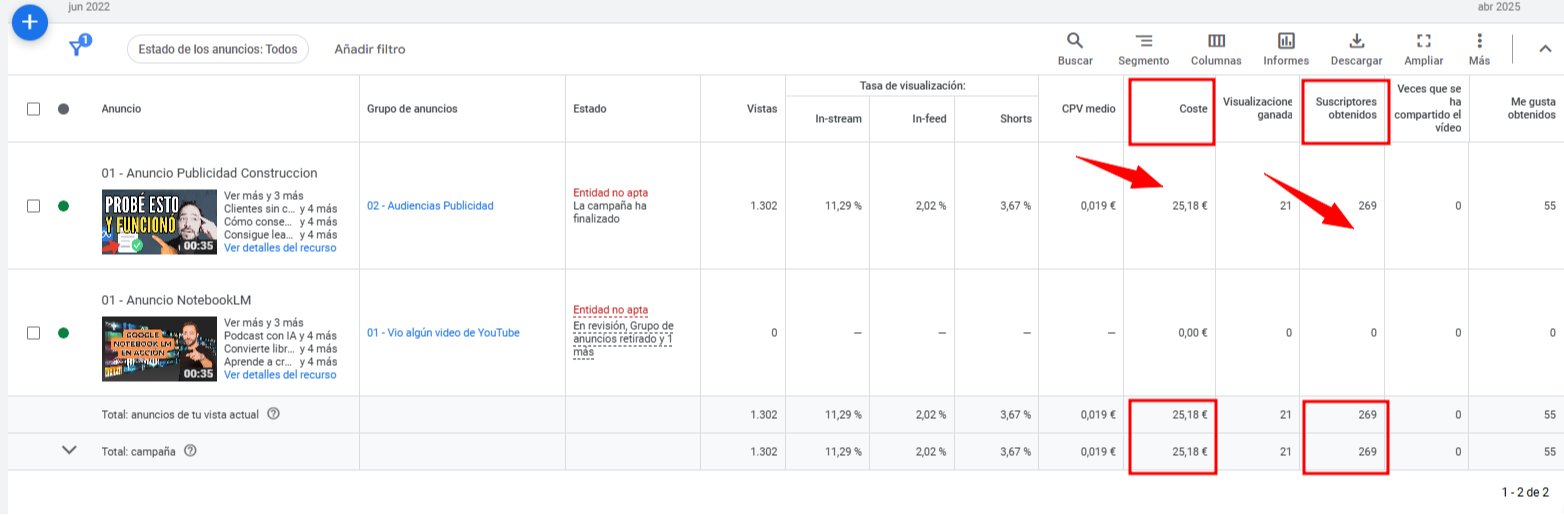The height and width of the screenshot is (515, 1564).
Task: Click the Buscar search icon
Action: pos(1075,41)
